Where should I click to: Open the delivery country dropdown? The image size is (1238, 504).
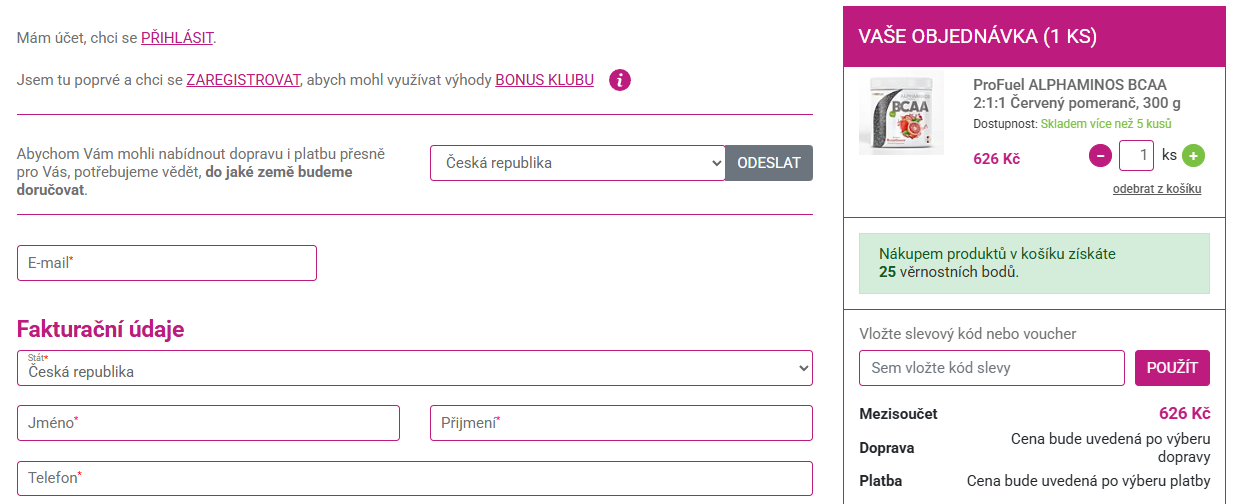point(577,163)
